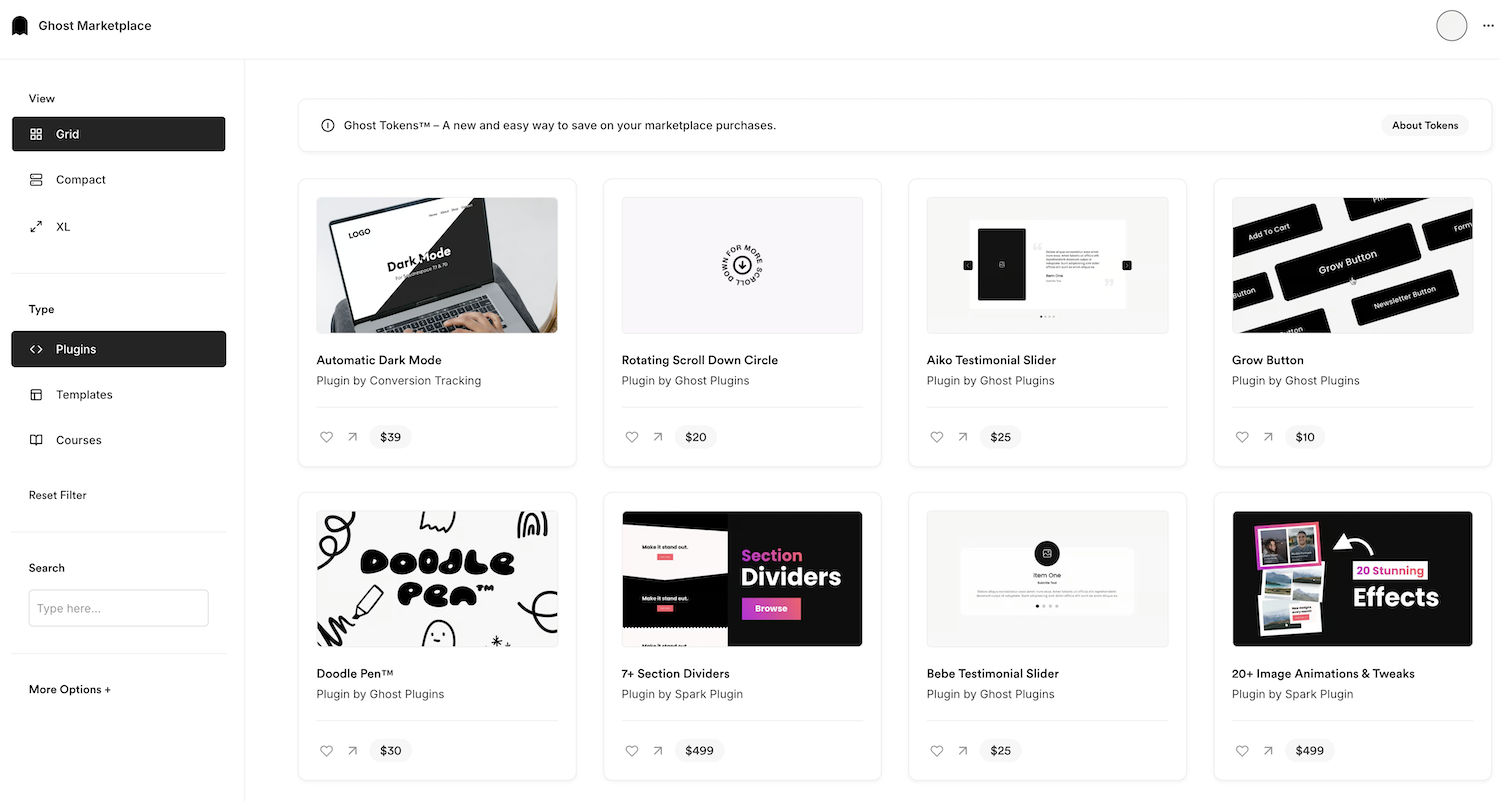
Task: Click the Ghost Marketplace logo icon
Action: pos(19,26)
